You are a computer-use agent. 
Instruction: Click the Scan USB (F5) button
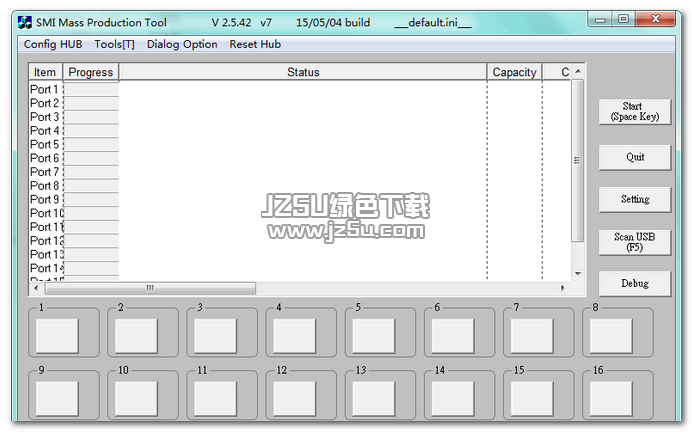635,242
